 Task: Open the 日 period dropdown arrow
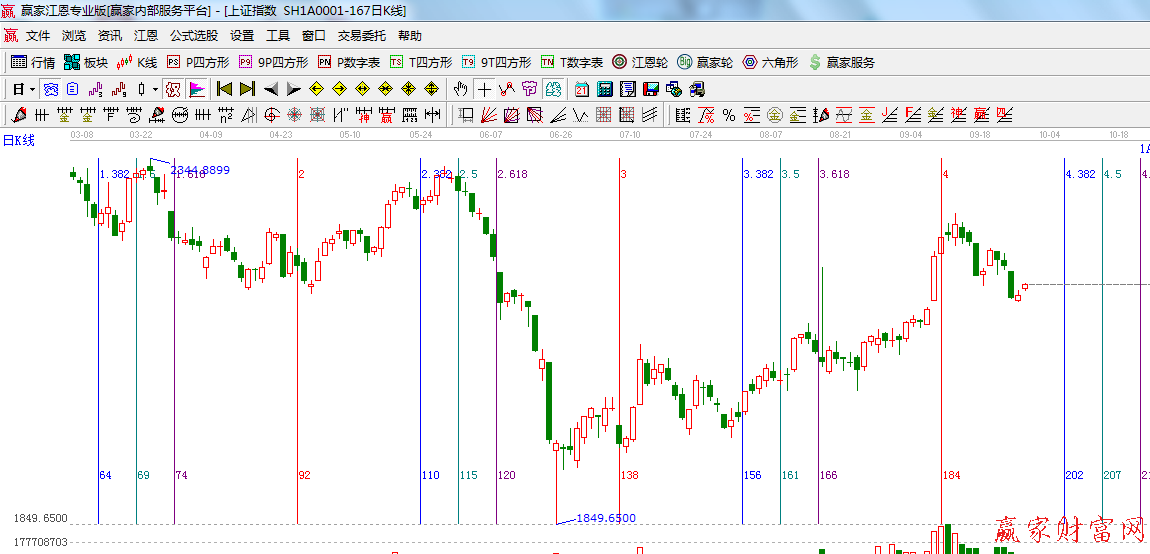click(x=32, y=89)
